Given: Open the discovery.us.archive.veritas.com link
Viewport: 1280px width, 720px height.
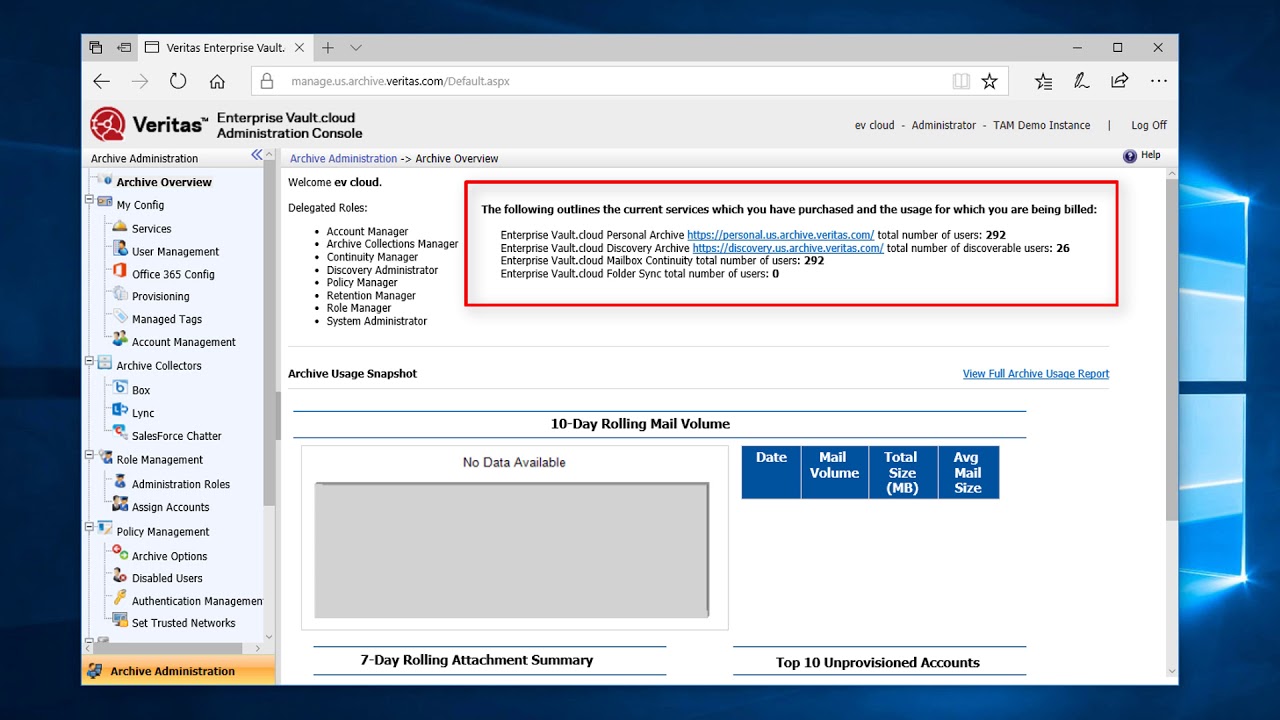Looking at the screenshot, I should (x=788, y=248).
